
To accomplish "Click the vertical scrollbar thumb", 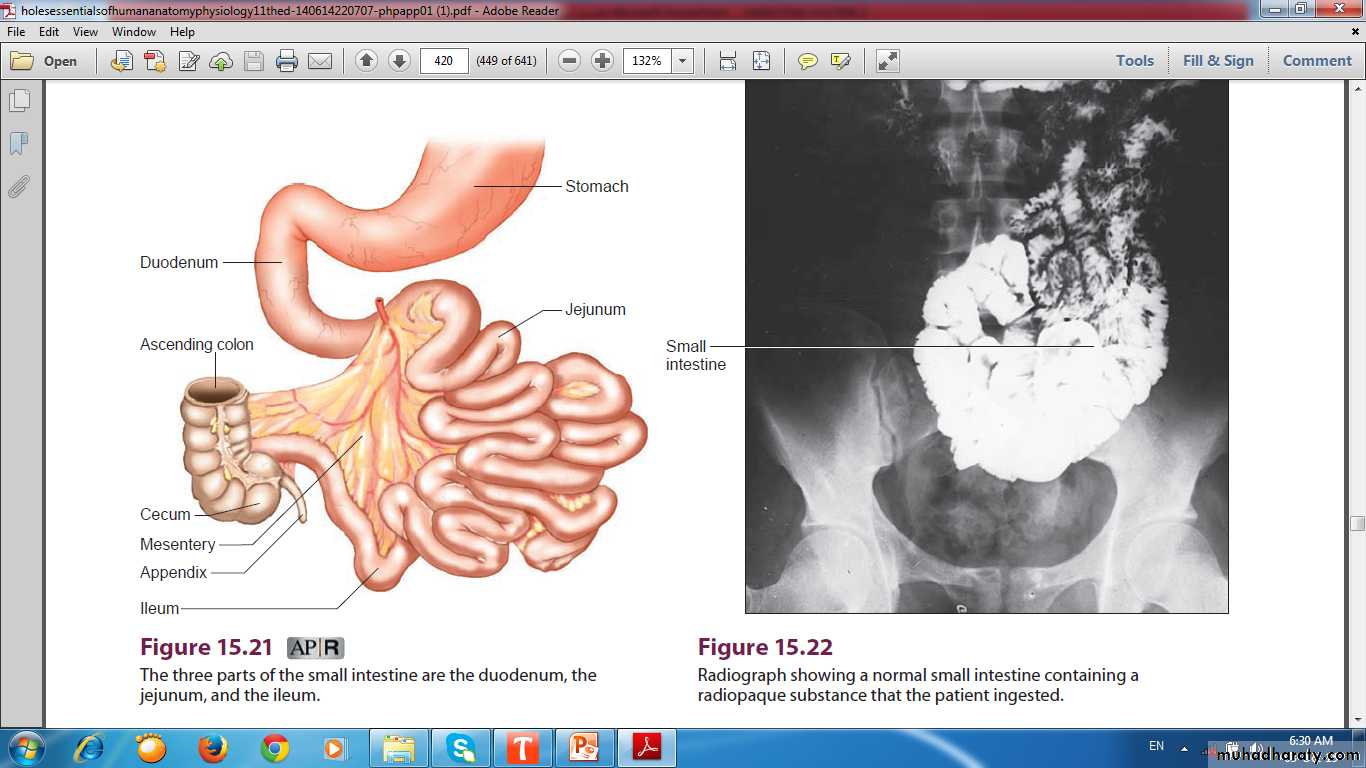I will (1357, 523).
